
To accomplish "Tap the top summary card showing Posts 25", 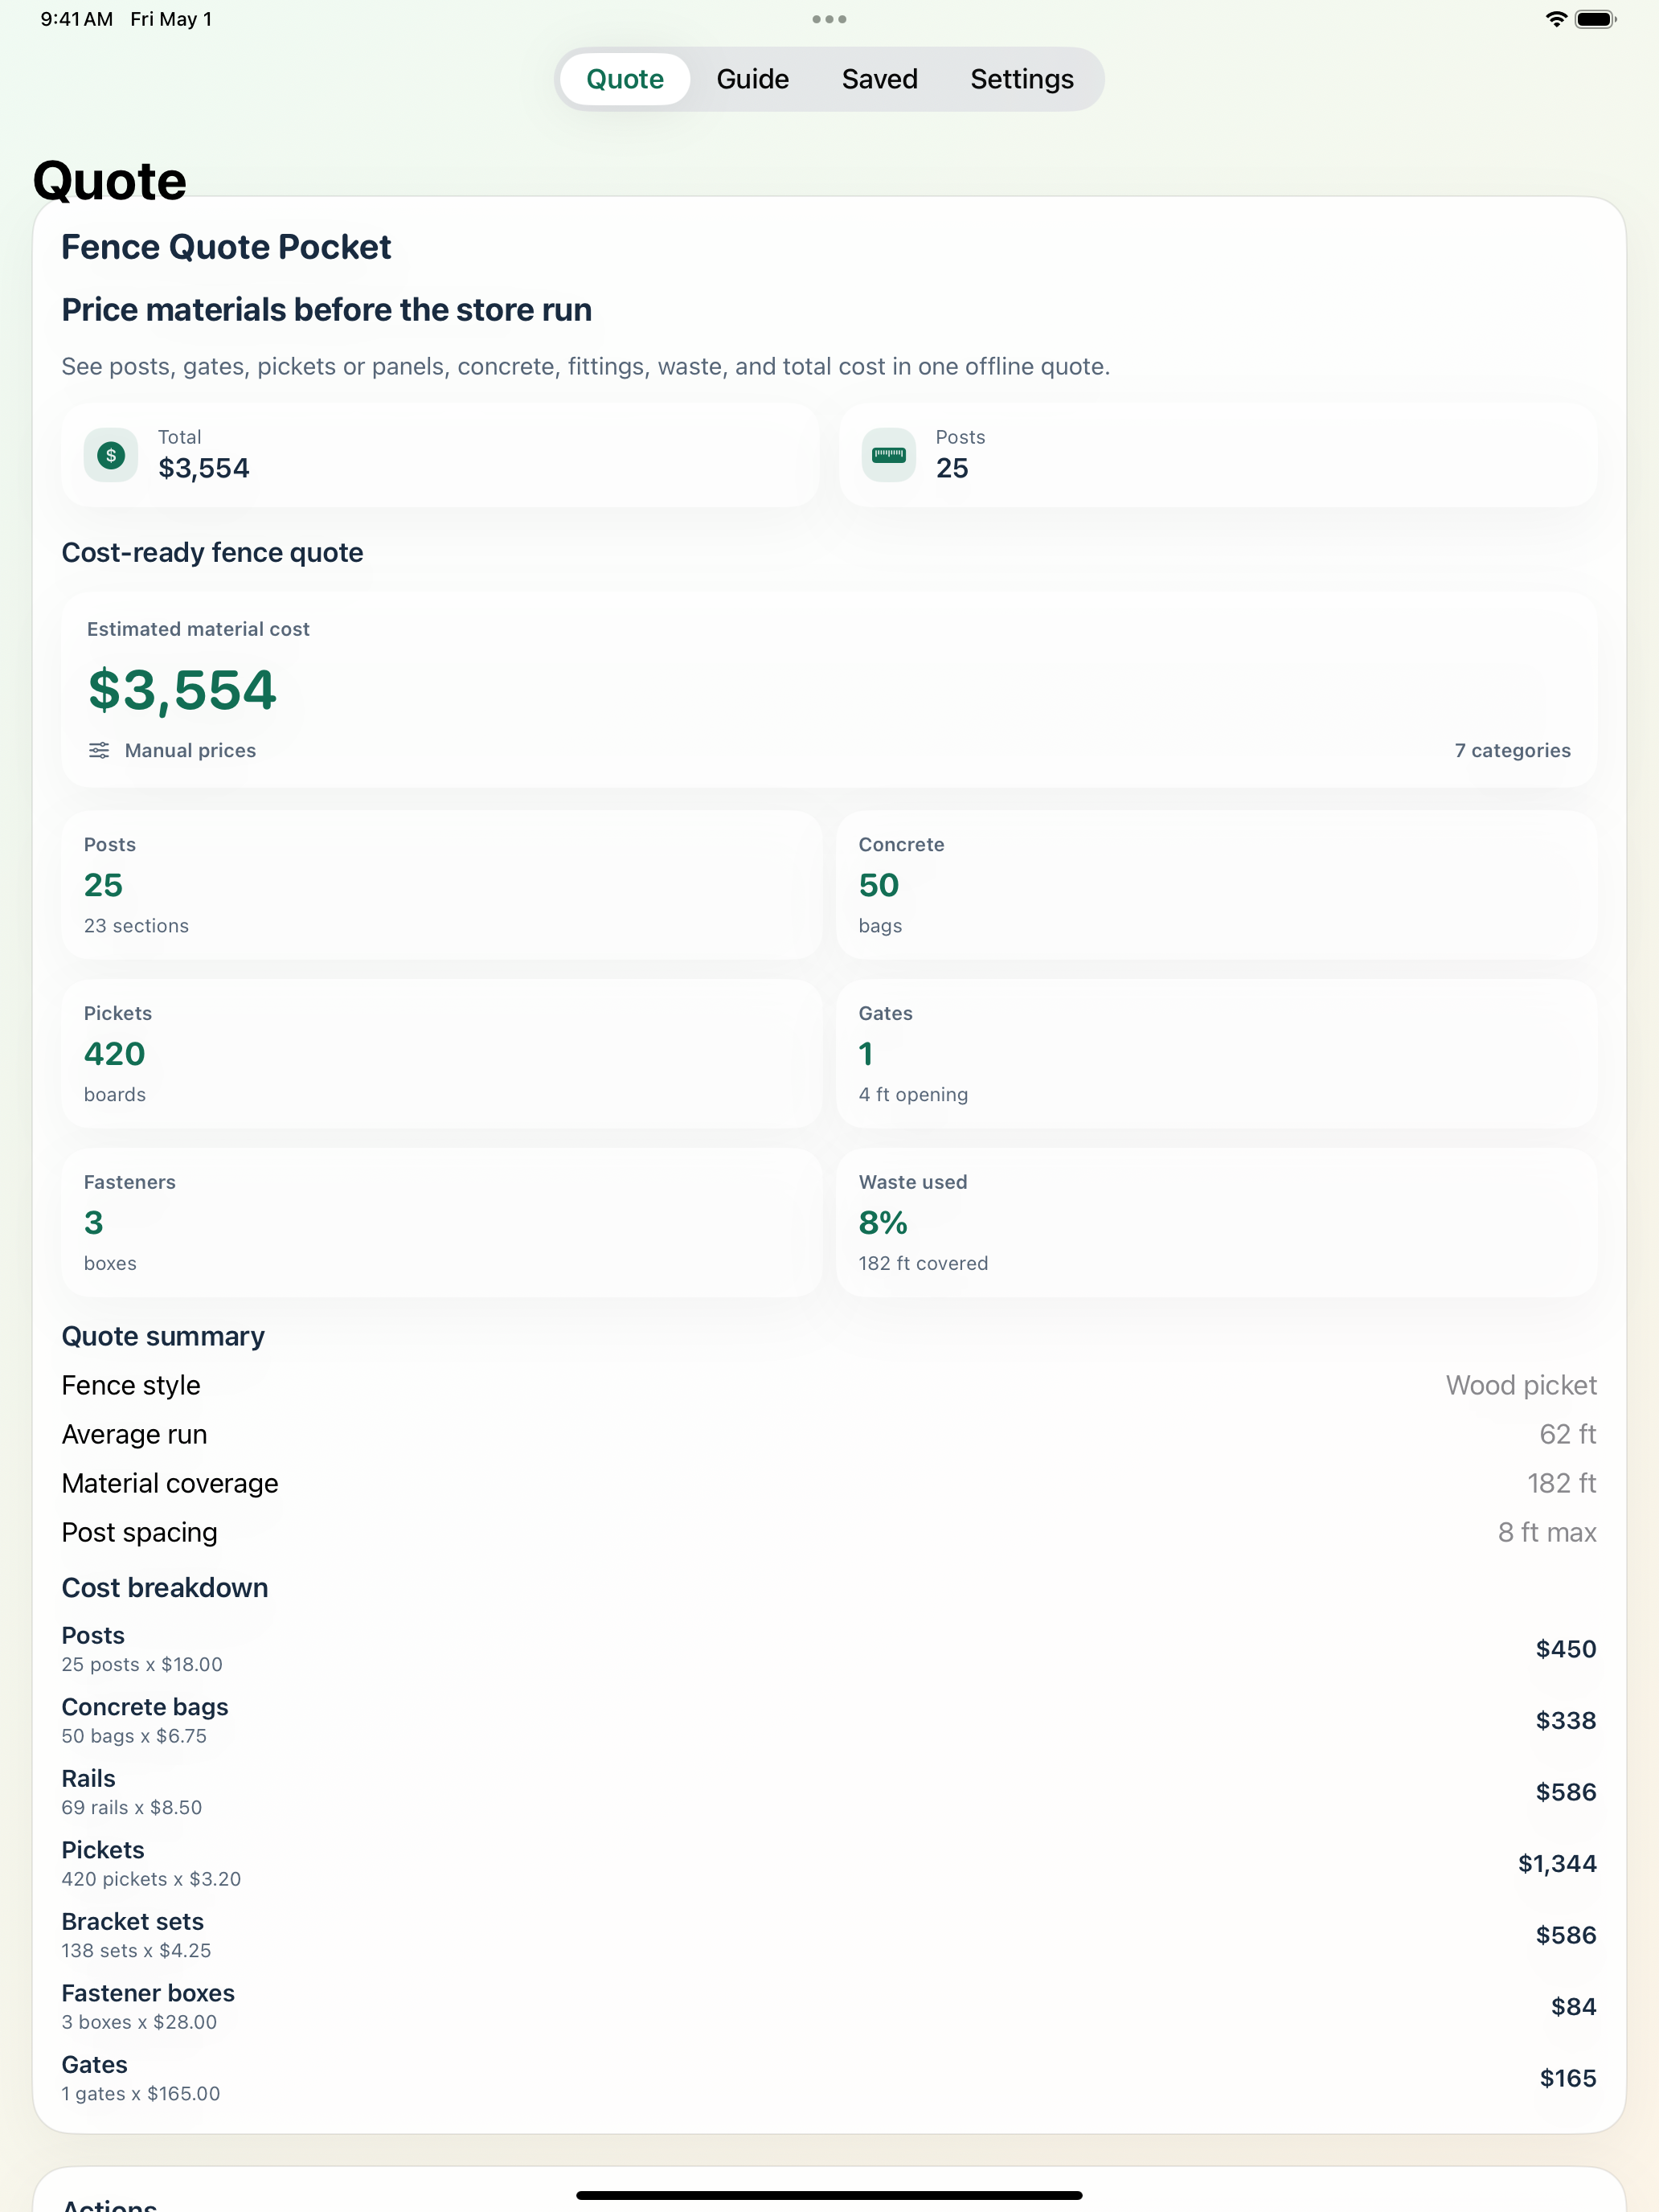I will [x=1217, y=455].
